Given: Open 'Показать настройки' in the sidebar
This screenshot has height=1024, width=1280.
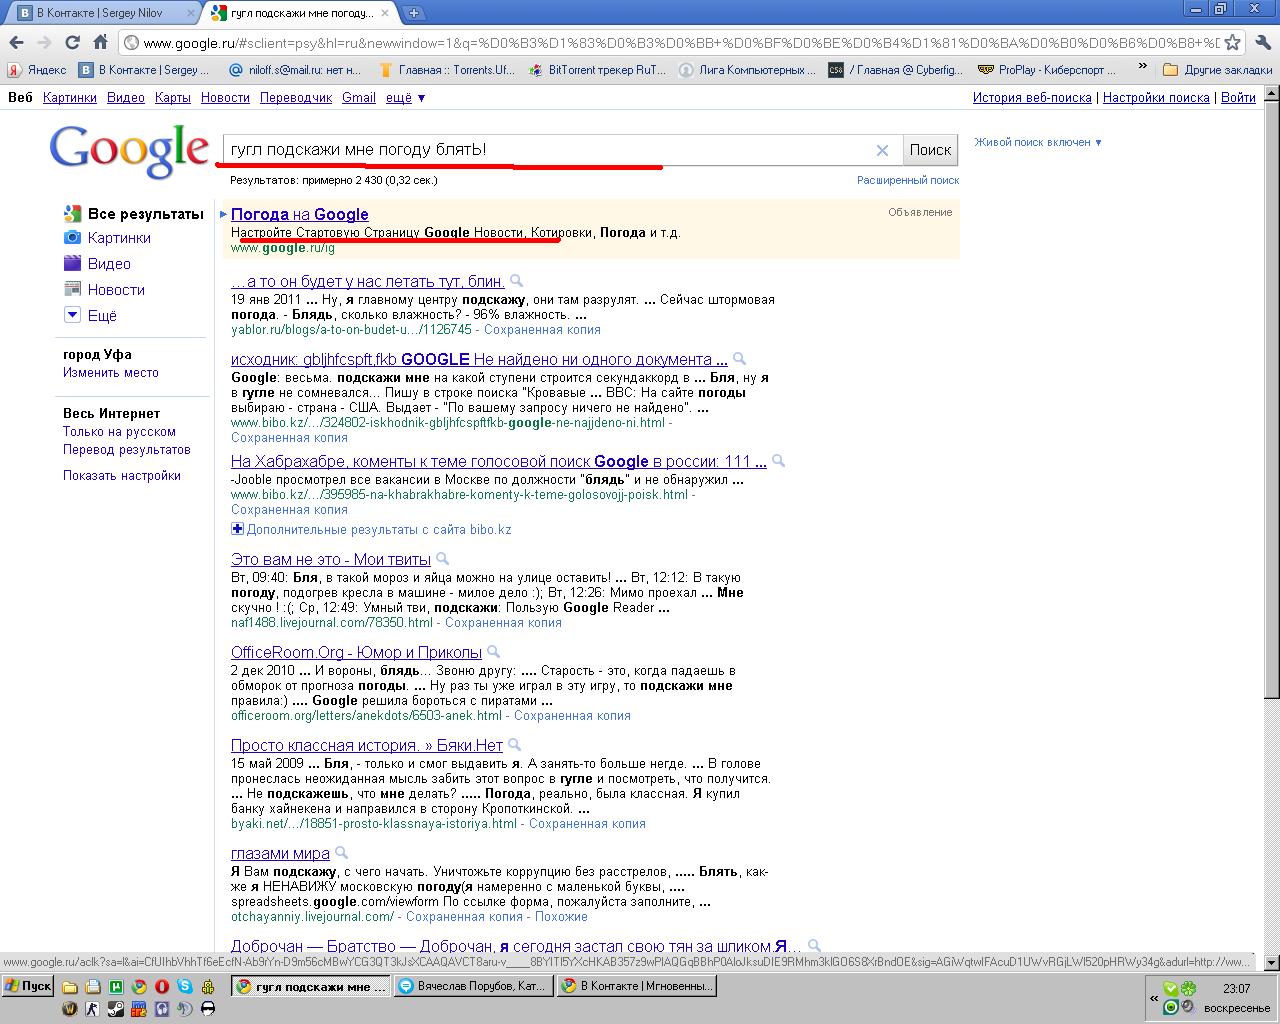Looking at the screenshot, I should coord(122,476).
